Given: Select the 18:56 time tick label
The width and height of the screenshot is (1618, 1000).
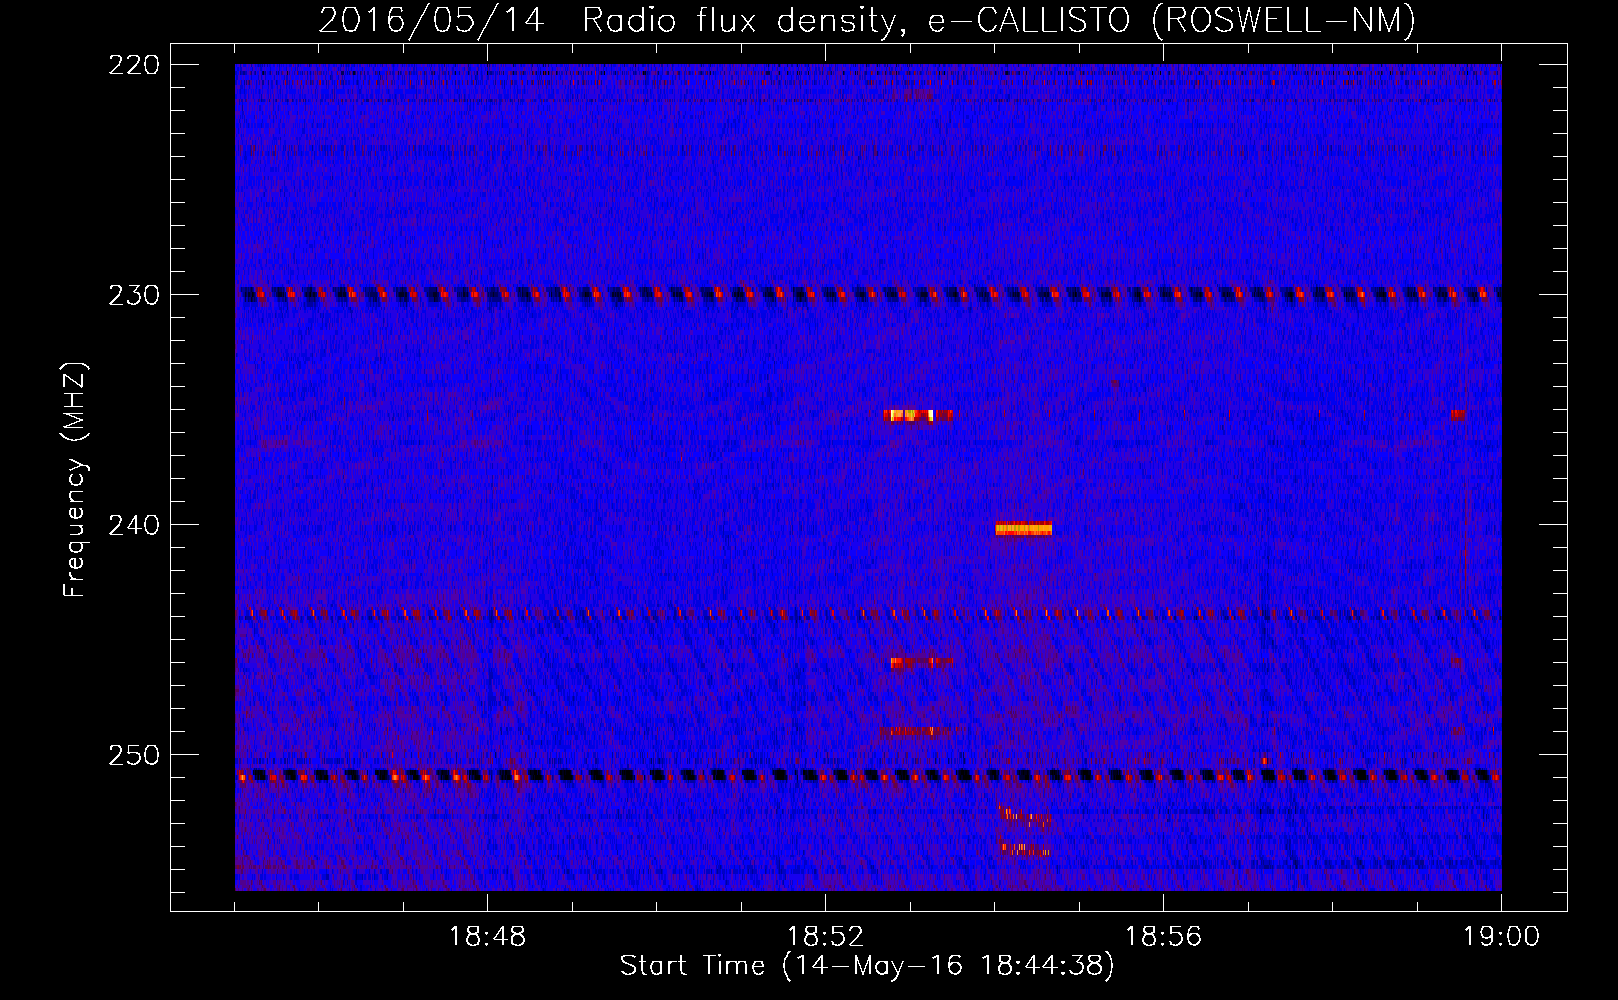Looking at the screenshot, I should (1163, 936).
